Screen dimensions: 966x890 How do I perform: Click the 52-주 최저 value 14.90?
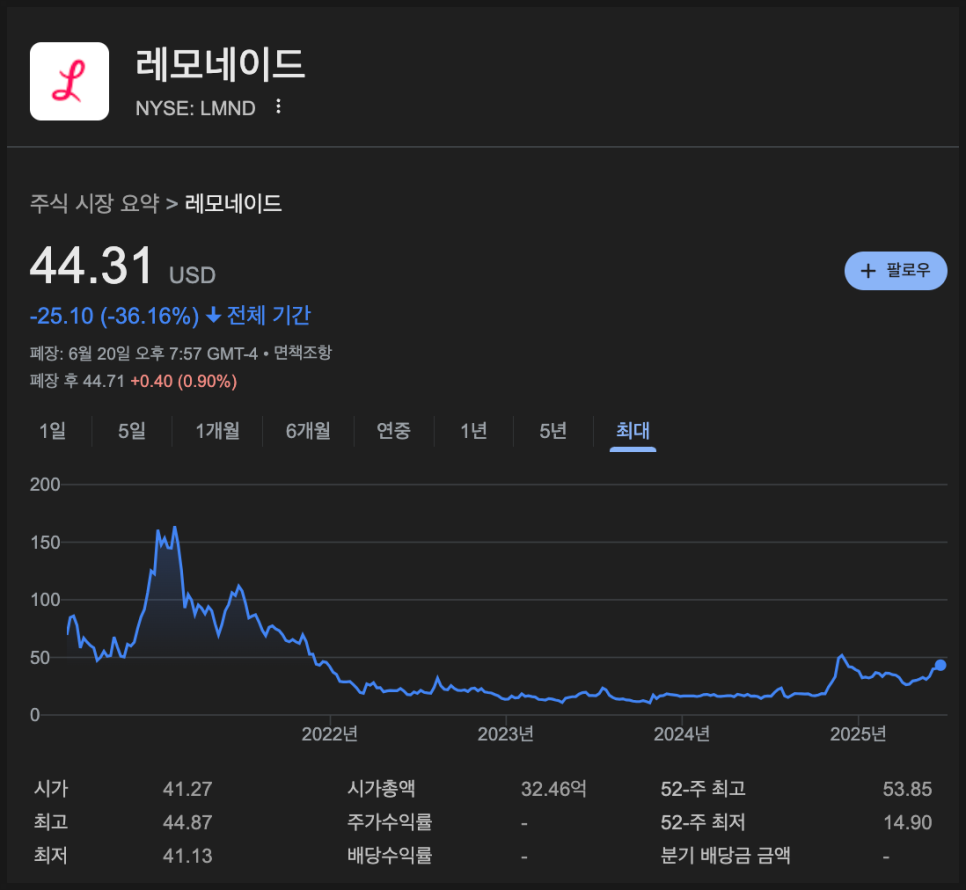click(x=907, y=822)
